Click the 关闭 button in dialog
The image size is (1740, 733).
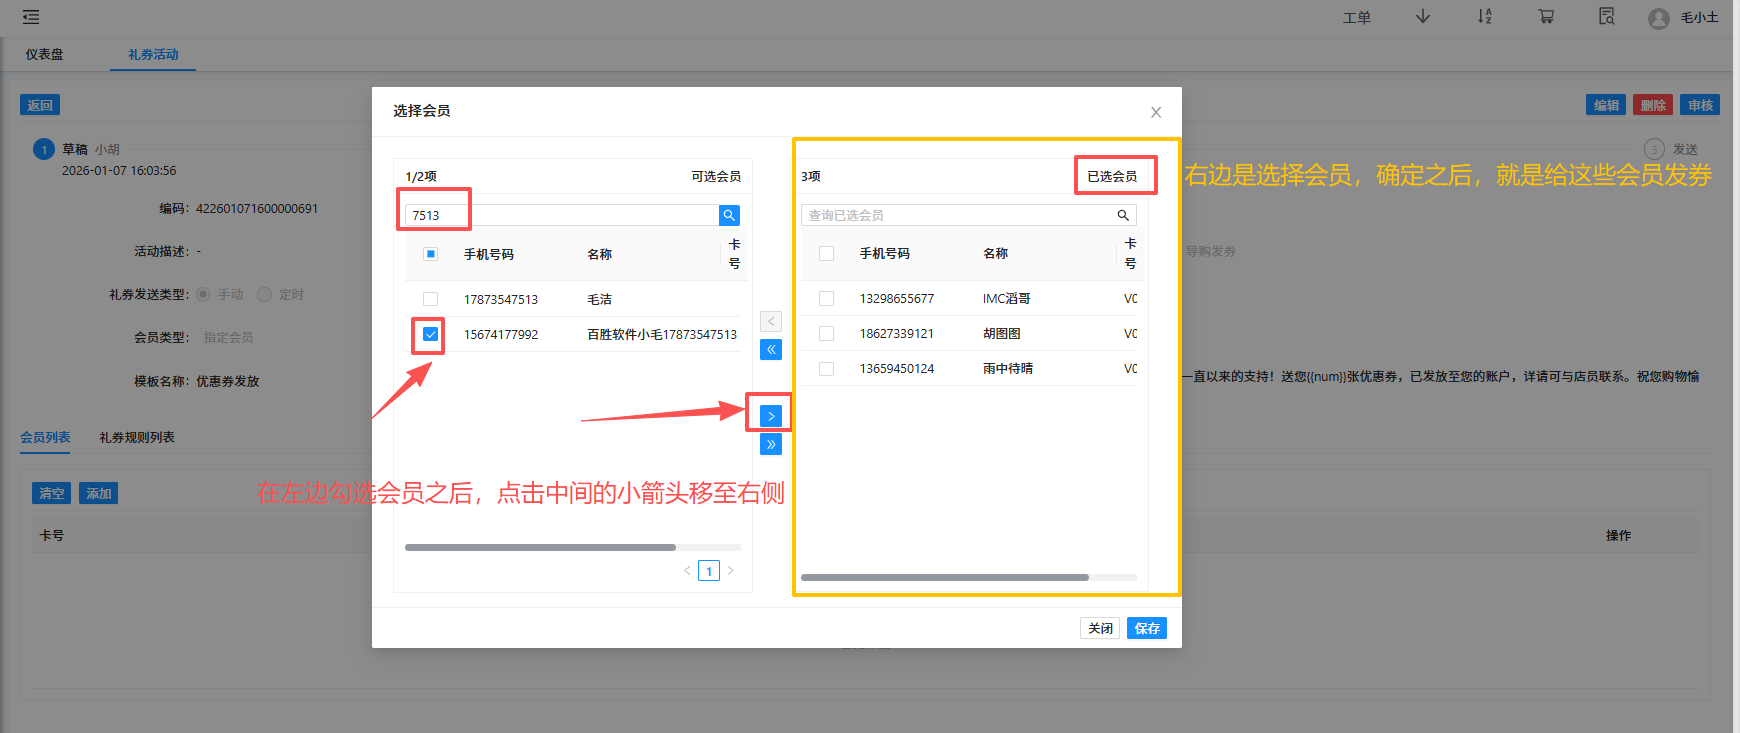coord(1100,628)
